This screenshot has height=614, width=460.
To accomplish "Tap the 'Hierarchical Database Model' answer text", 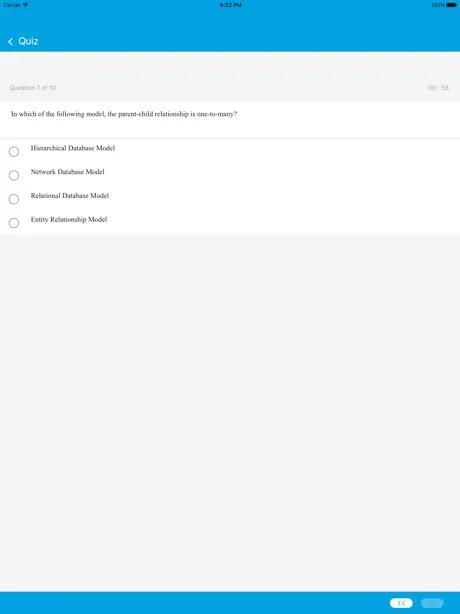I will tap(73, 148).
